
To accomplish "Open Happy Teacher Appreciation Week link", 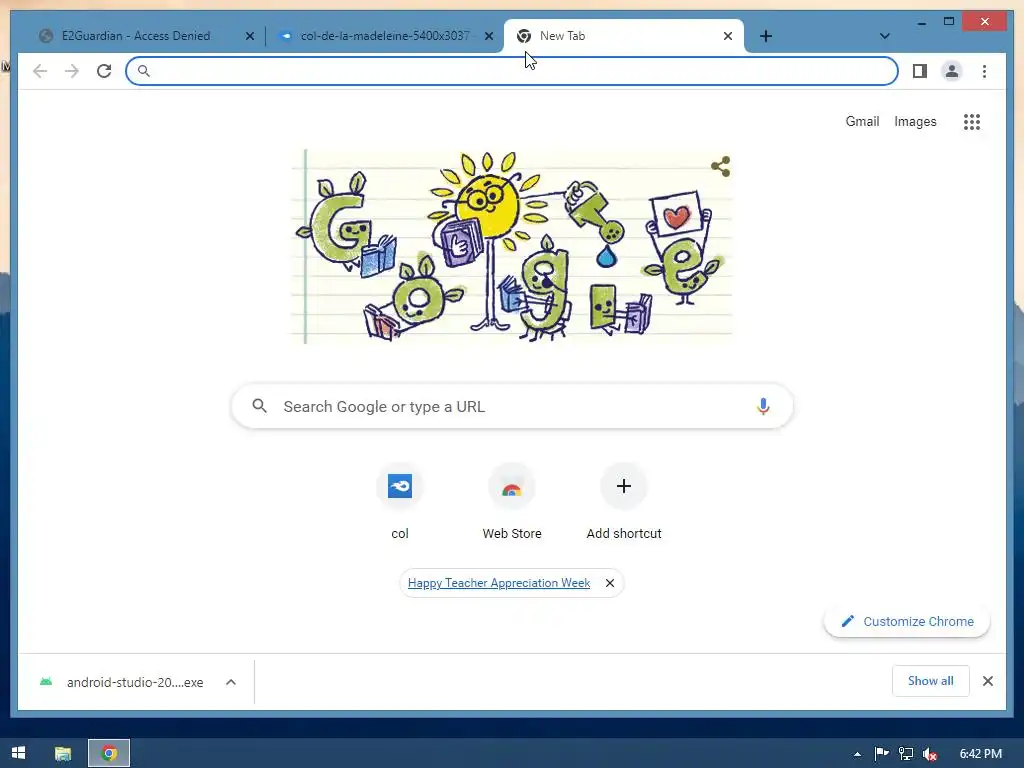I will (x=499, y=583).
